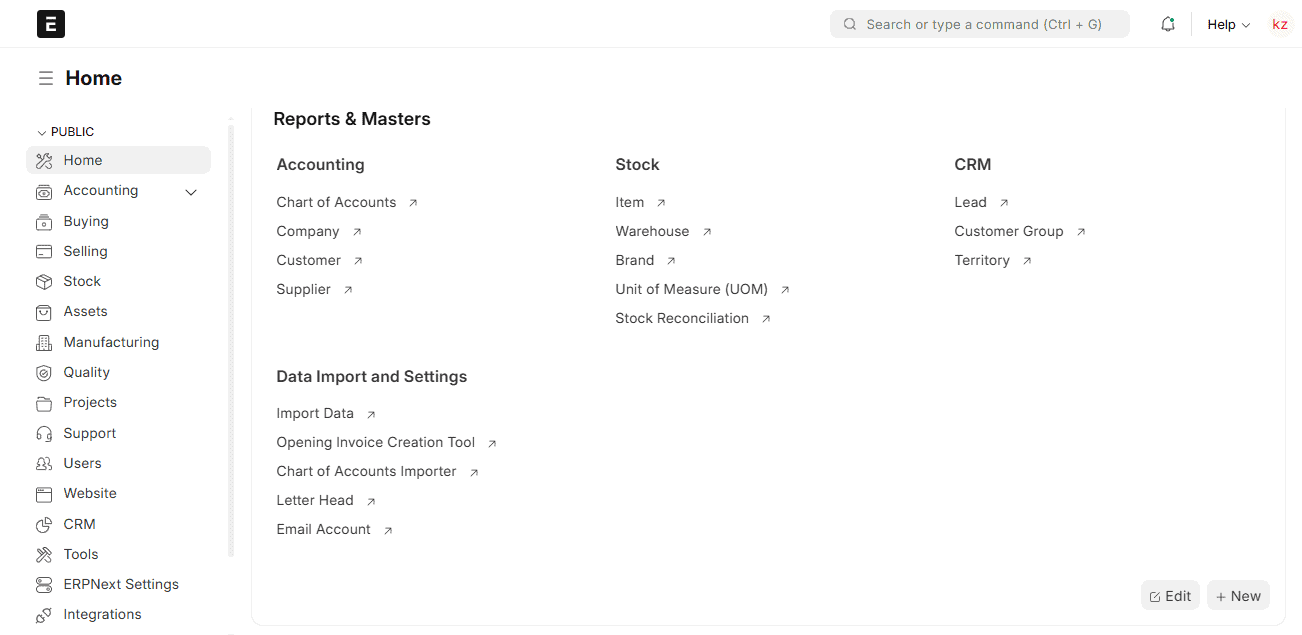
Task: Open the Help dropdown menu
Action: 1229,25
